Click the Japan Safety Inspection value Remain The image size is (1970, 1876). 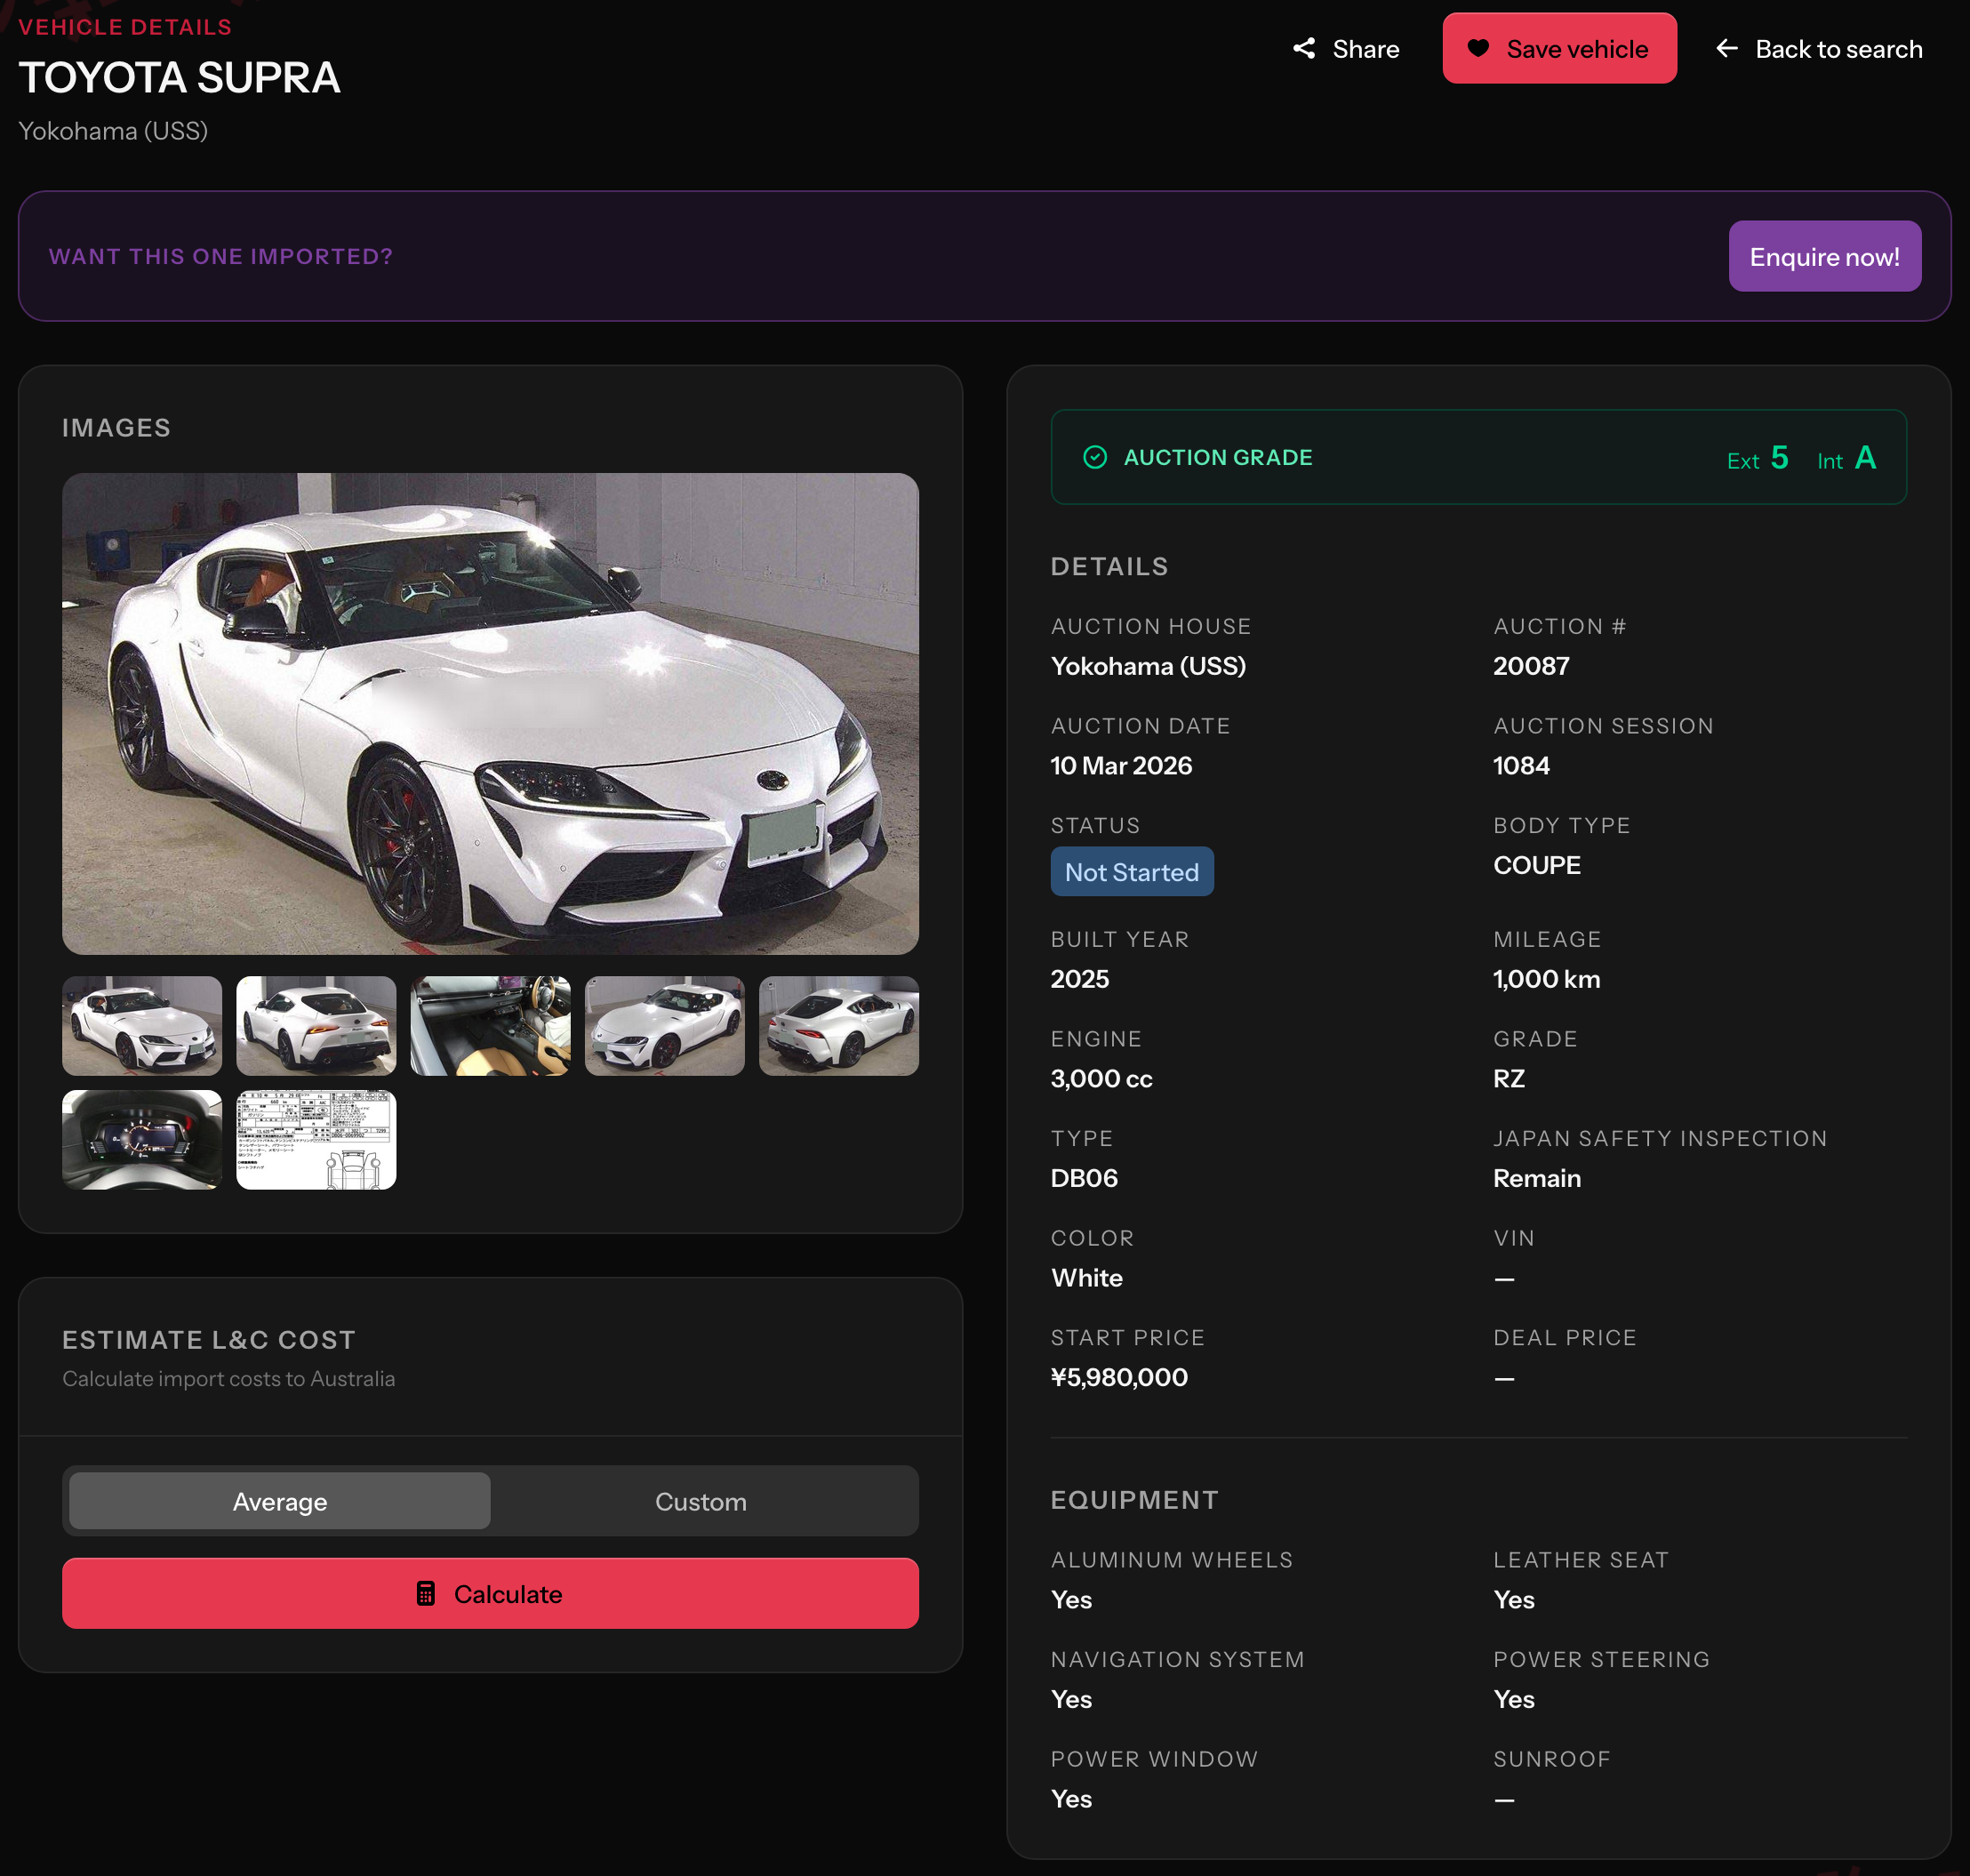1537,1178
